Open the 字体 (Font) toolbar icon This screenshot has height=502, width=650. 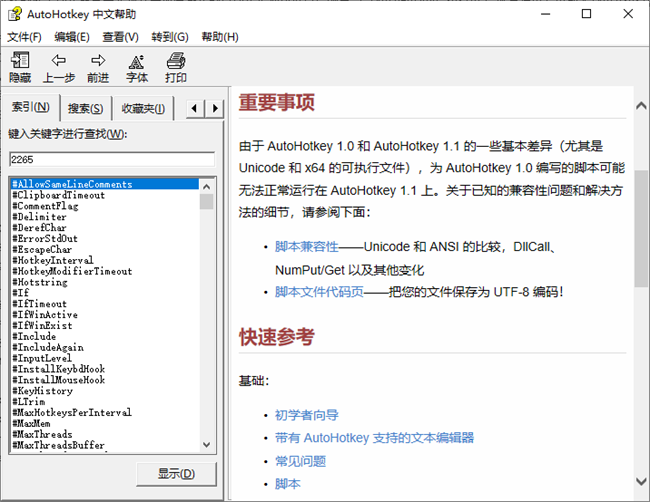point(137,62)
